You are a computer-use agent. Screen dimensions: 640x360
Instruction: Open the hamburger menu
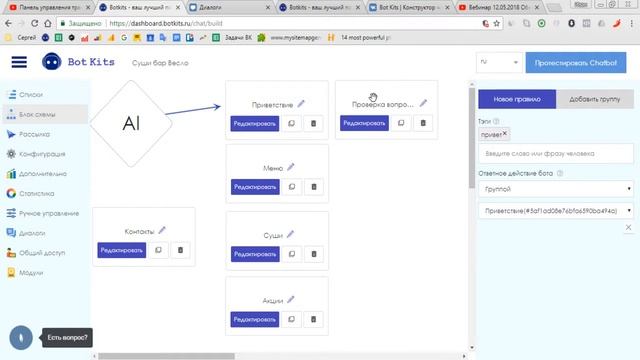[19, 62]
